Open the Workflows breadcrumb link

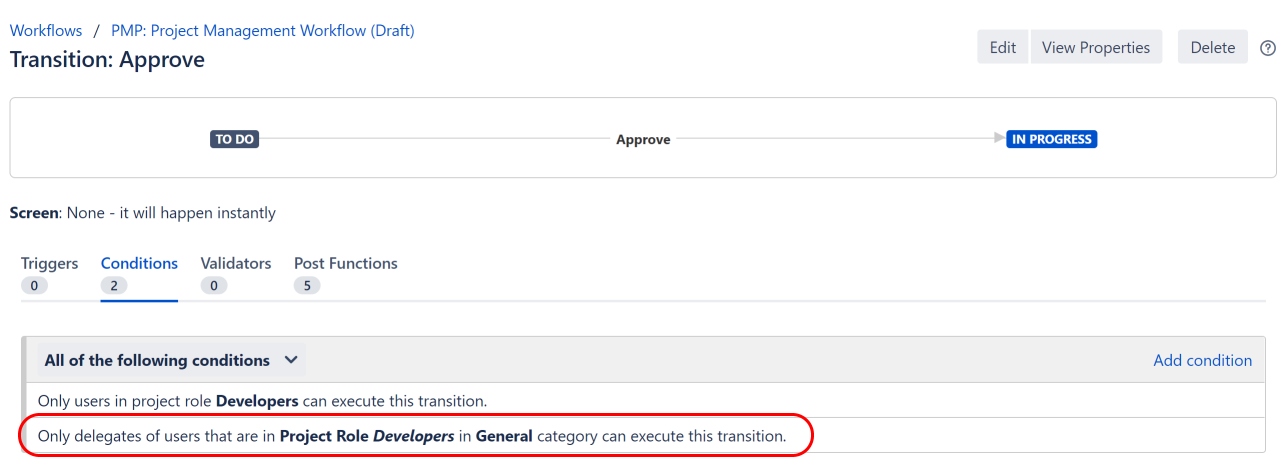coord(46,31)
